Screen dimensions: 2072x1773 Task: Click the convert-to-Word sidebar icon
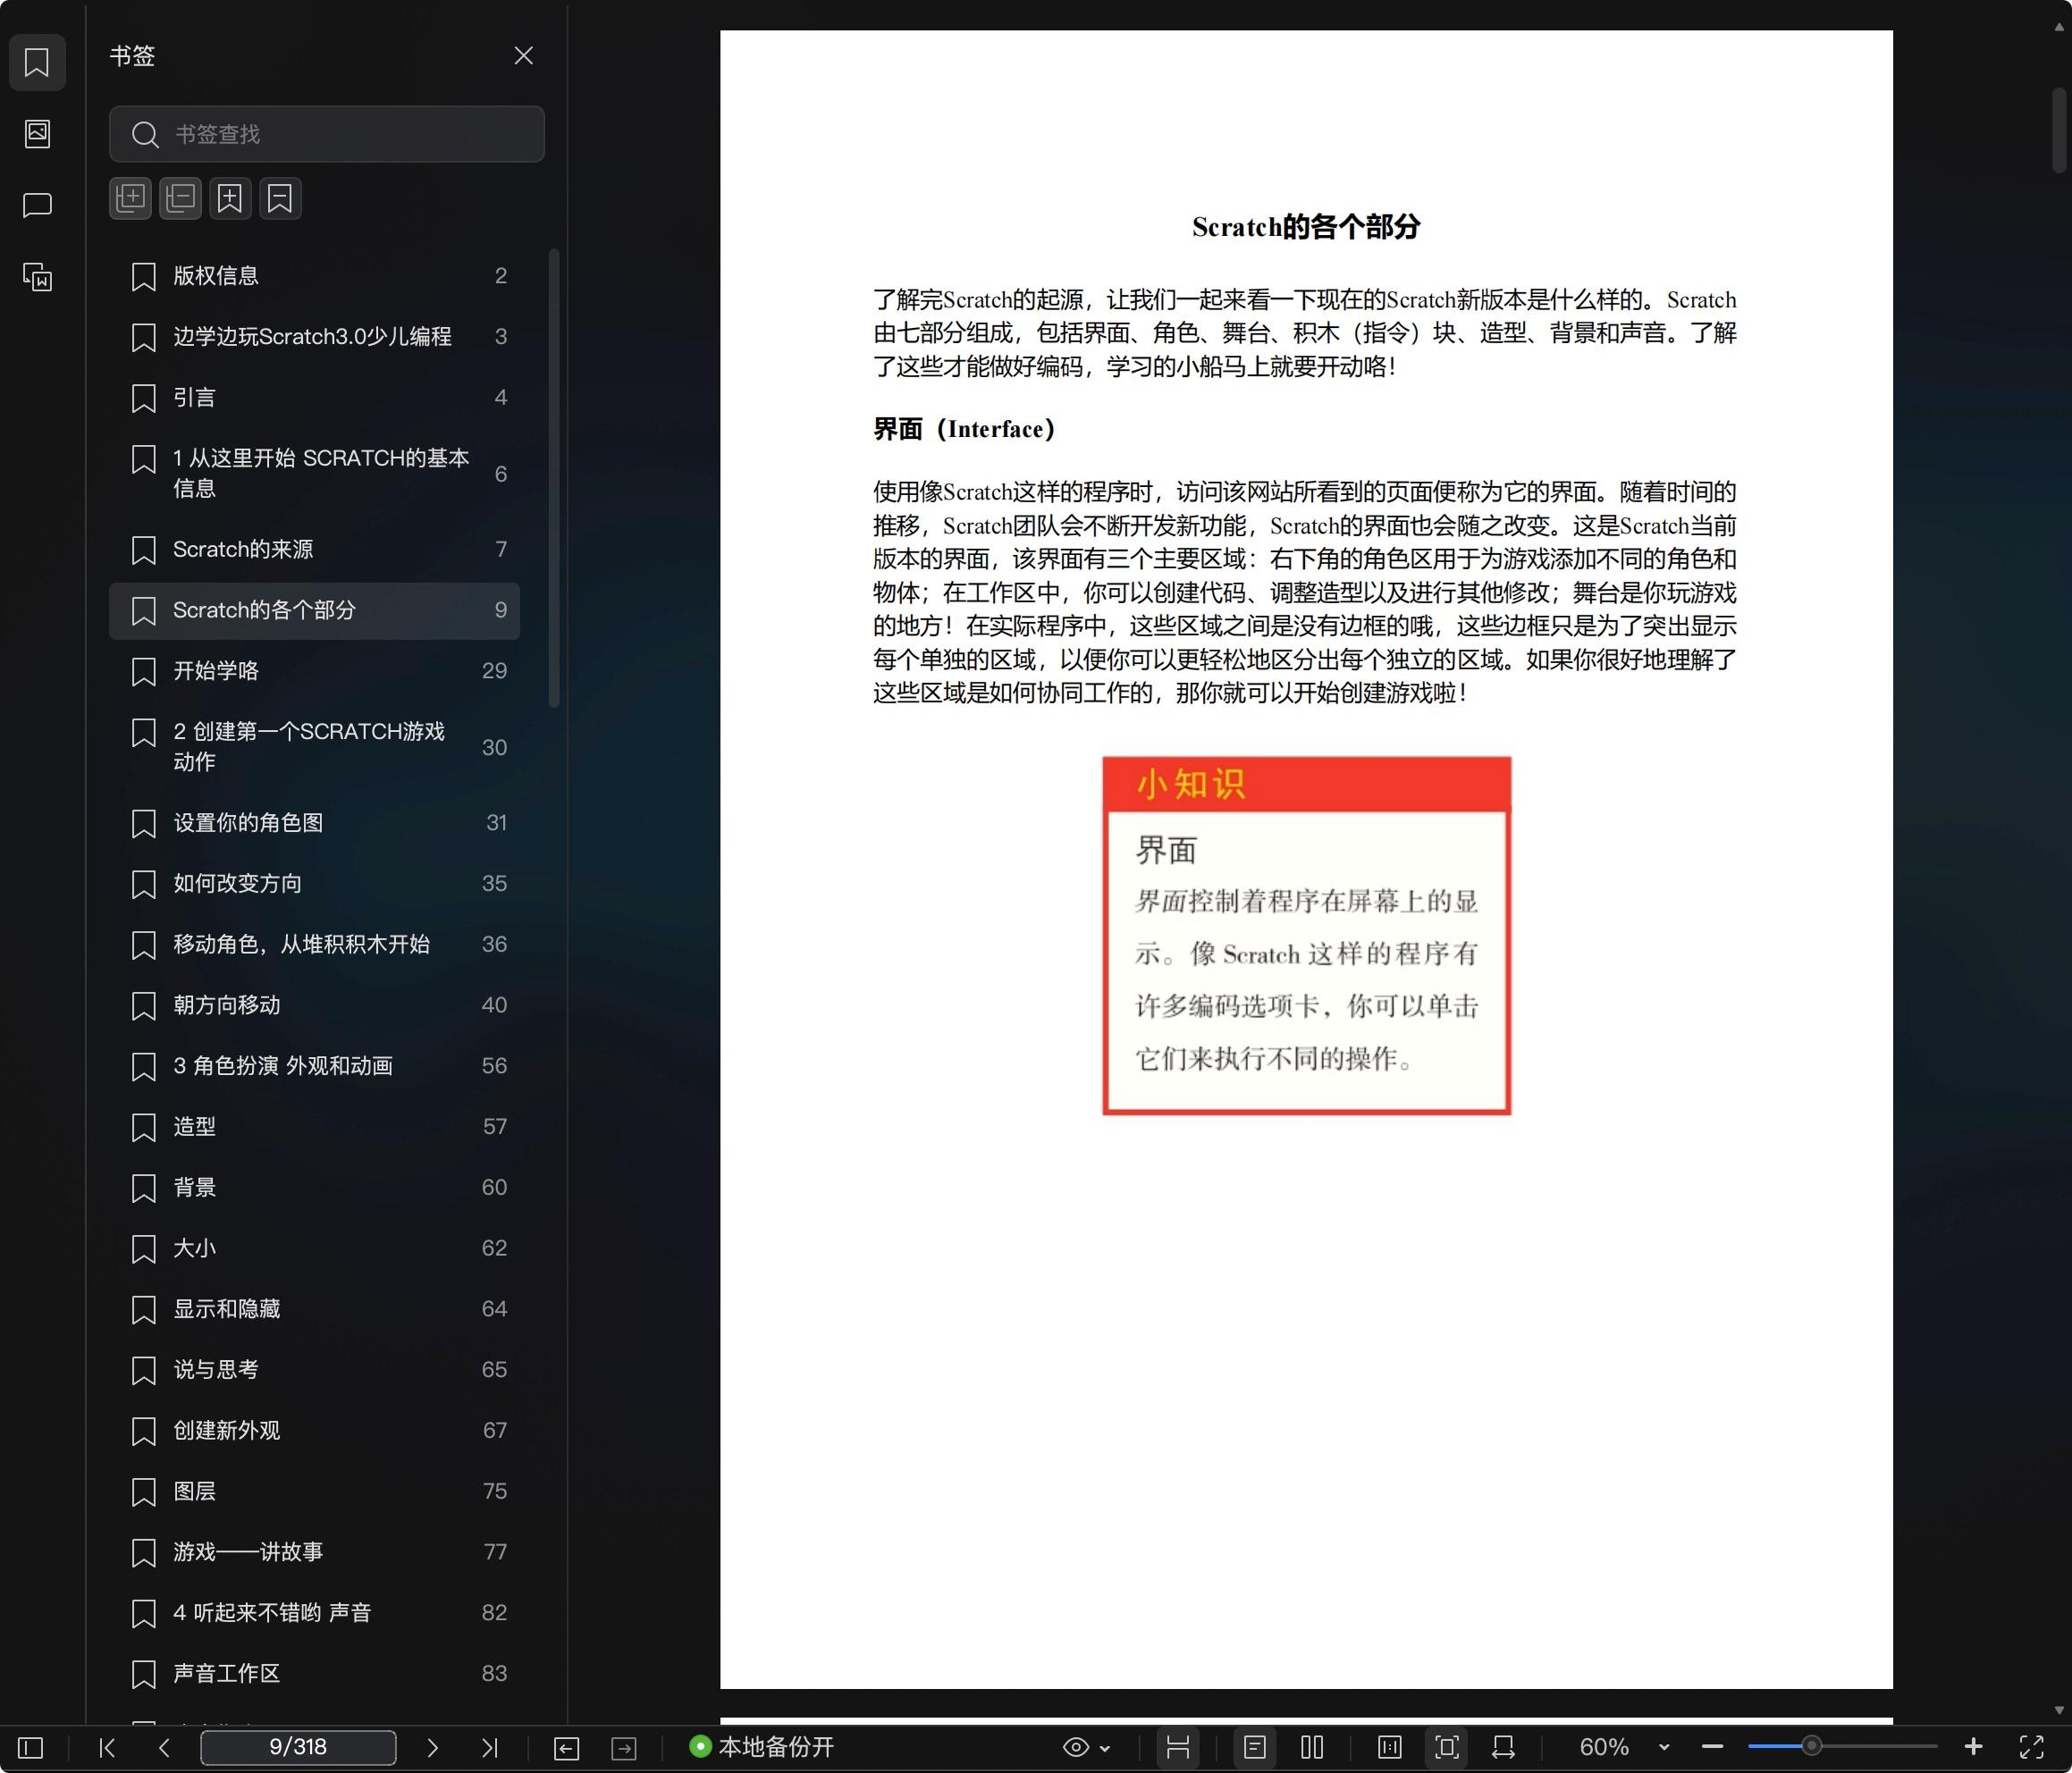pyautogui.click(x=37, y=277)
